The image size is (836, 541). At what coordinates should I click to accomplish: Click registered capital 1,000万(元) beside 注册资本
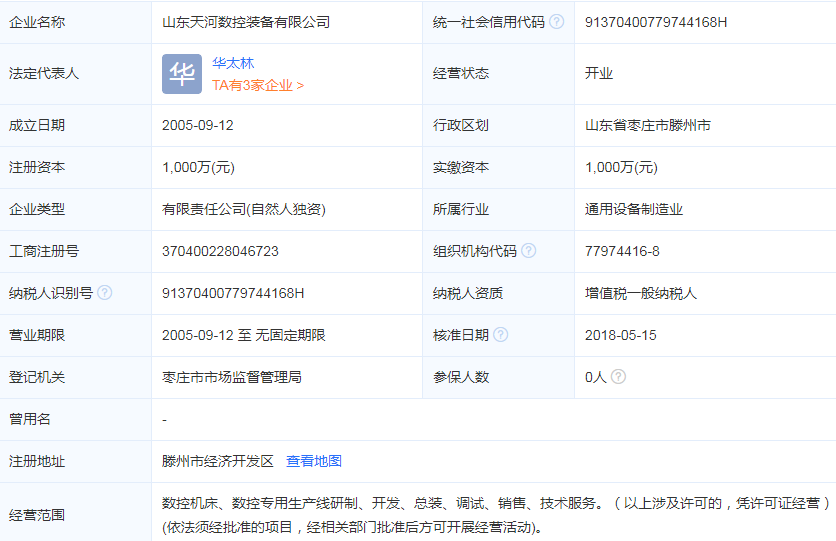pyautogui.click(x=198, y=167)
